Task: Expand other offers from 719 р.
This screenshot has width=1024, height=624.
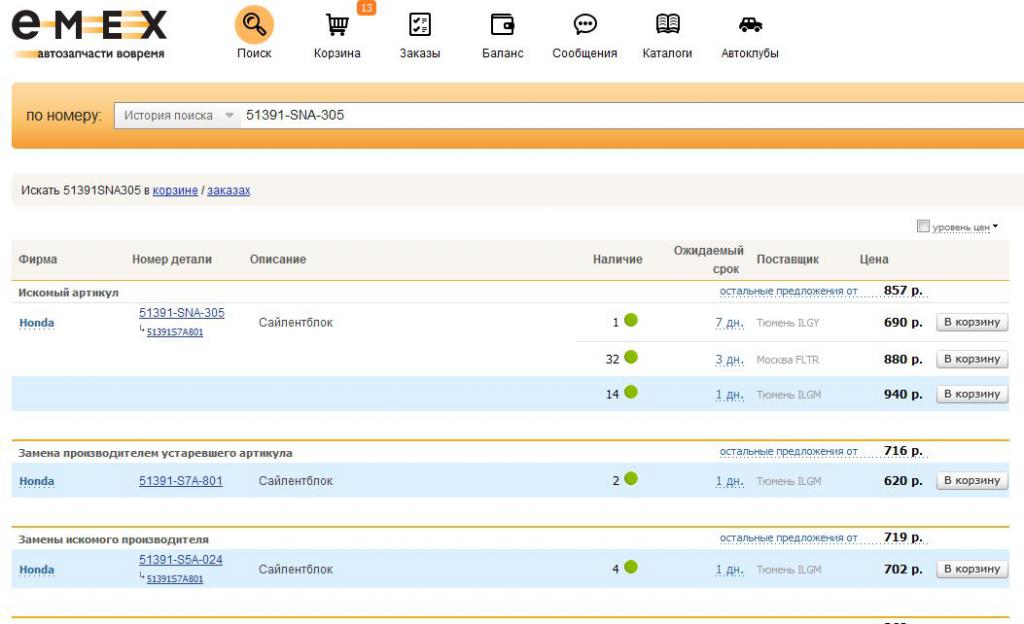Action: tap(788, 538)
